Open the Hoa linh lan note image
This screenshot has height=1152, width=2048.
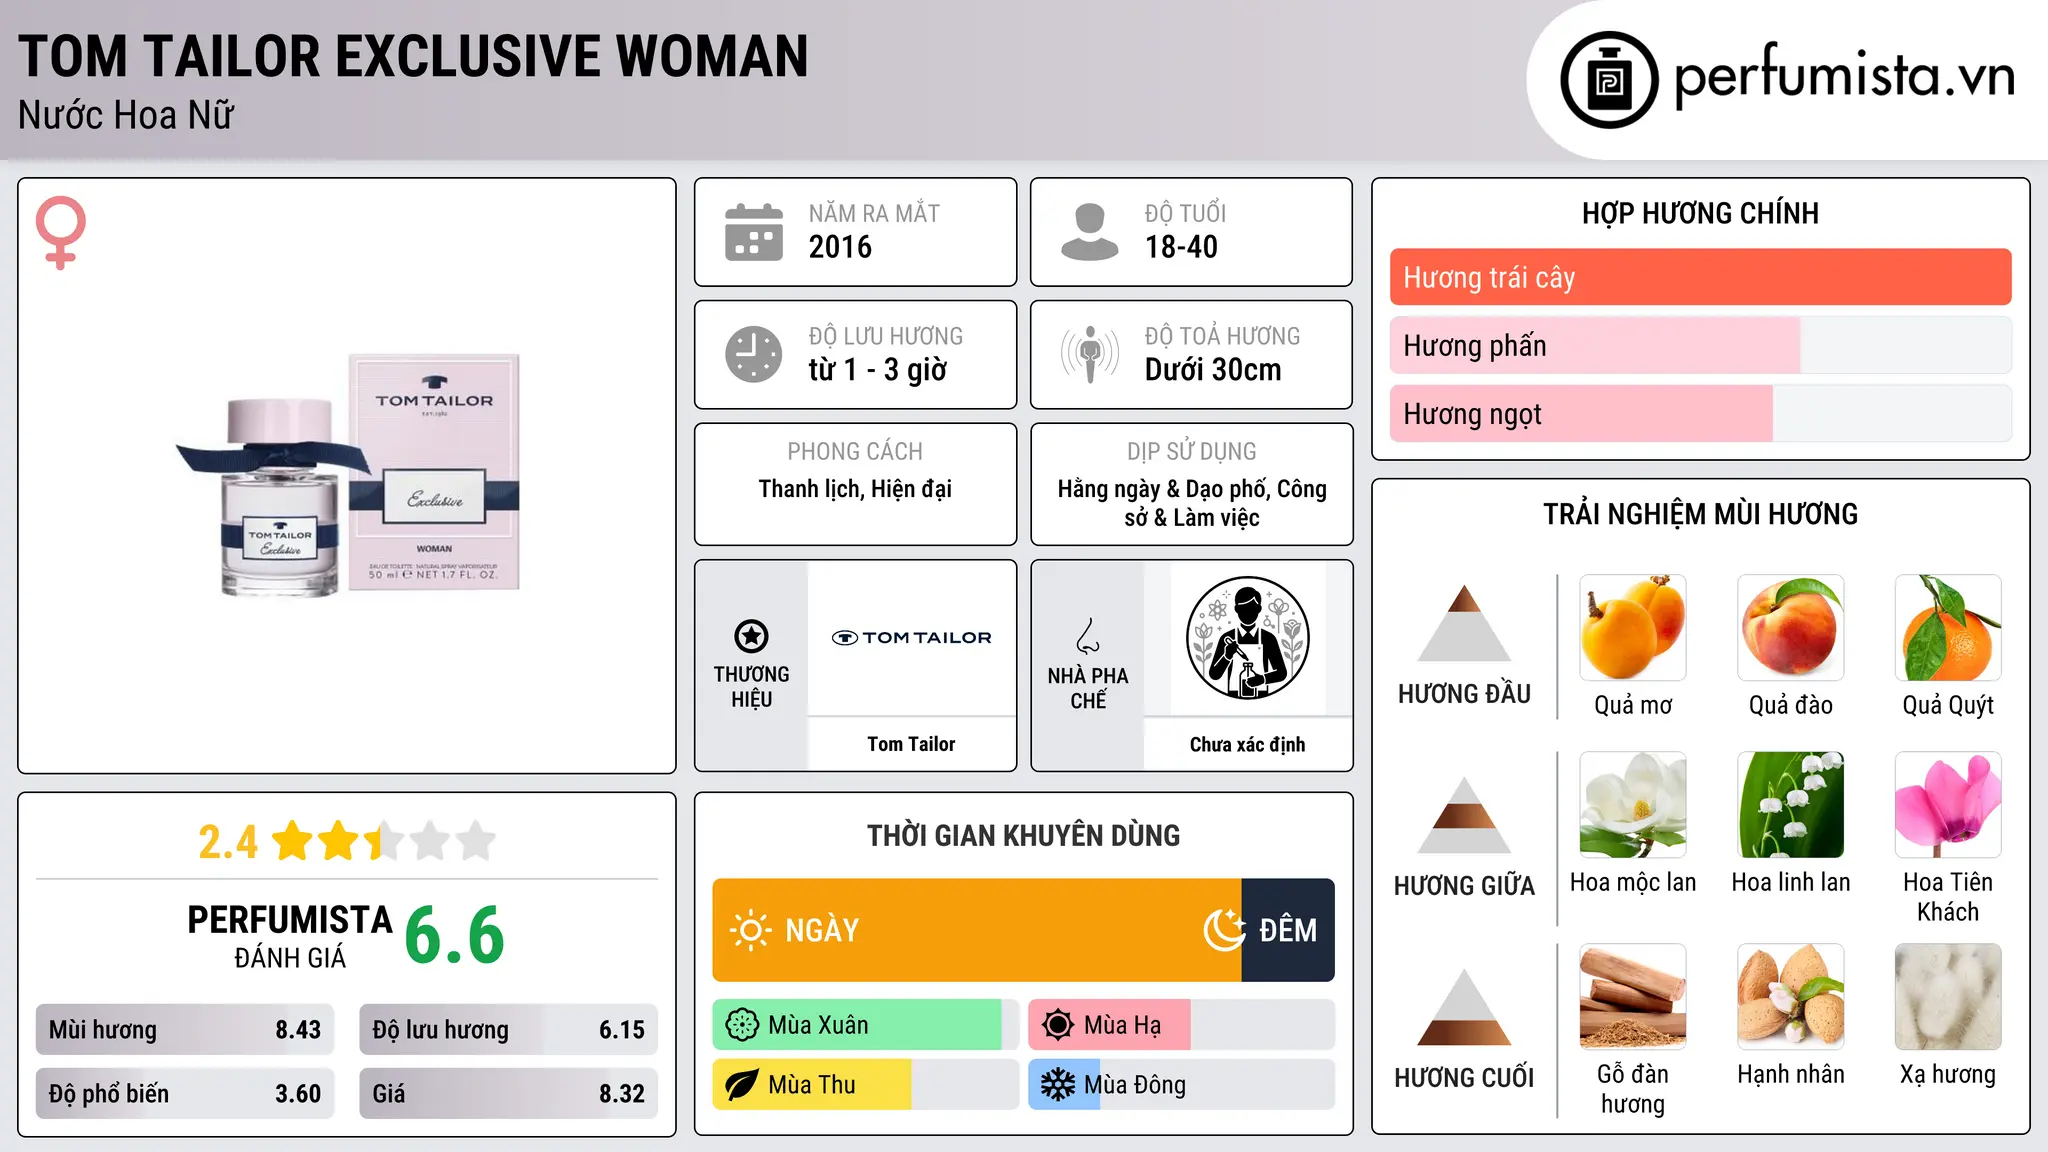pyautogui.click(x=1791, y=805)
